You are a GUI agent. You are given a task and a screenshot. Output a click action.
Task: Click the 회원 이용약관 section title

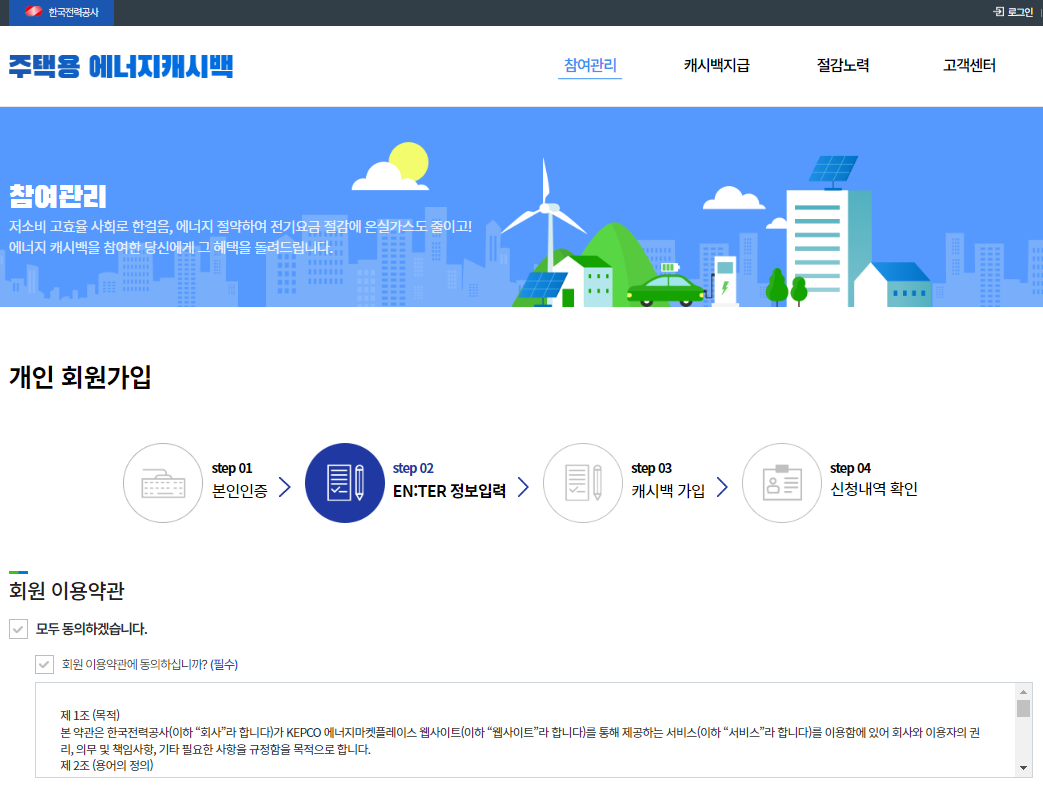(67, 591)
